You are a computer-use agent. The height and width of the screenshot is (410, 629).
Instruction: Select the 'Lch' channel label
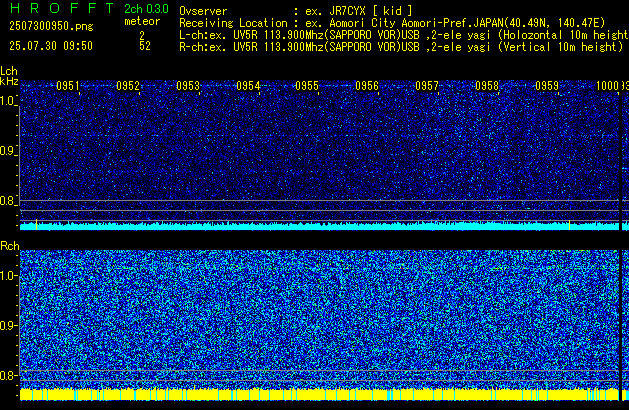pyautogui.click(x=9, y=71)
